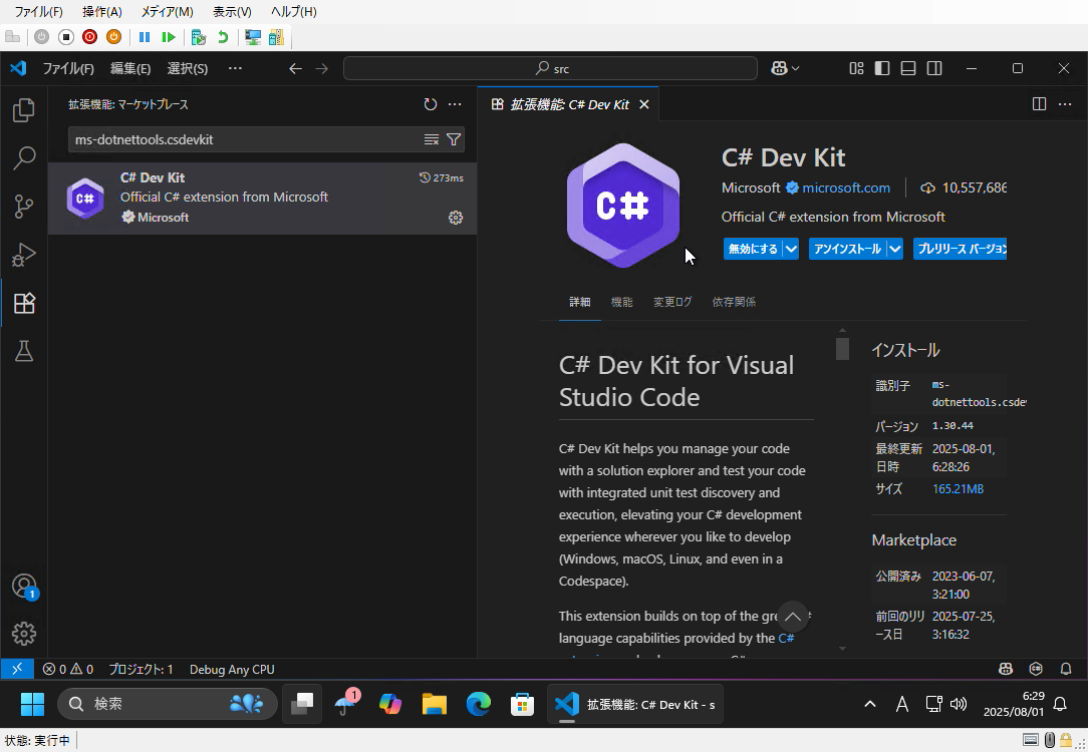Open the Extensions view icon
This screenshot has width=1088, height=752.
[24, 303]
